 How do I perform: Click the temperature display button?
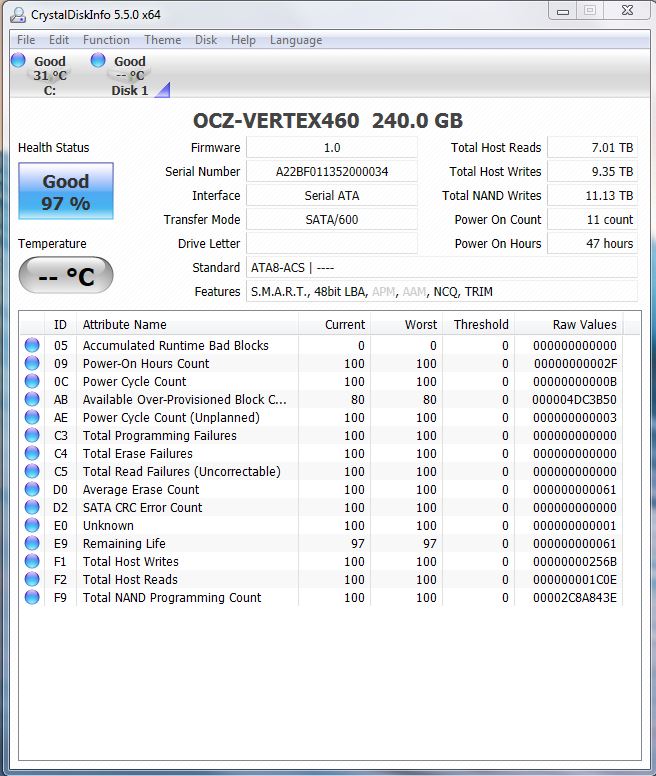(66, 276)
